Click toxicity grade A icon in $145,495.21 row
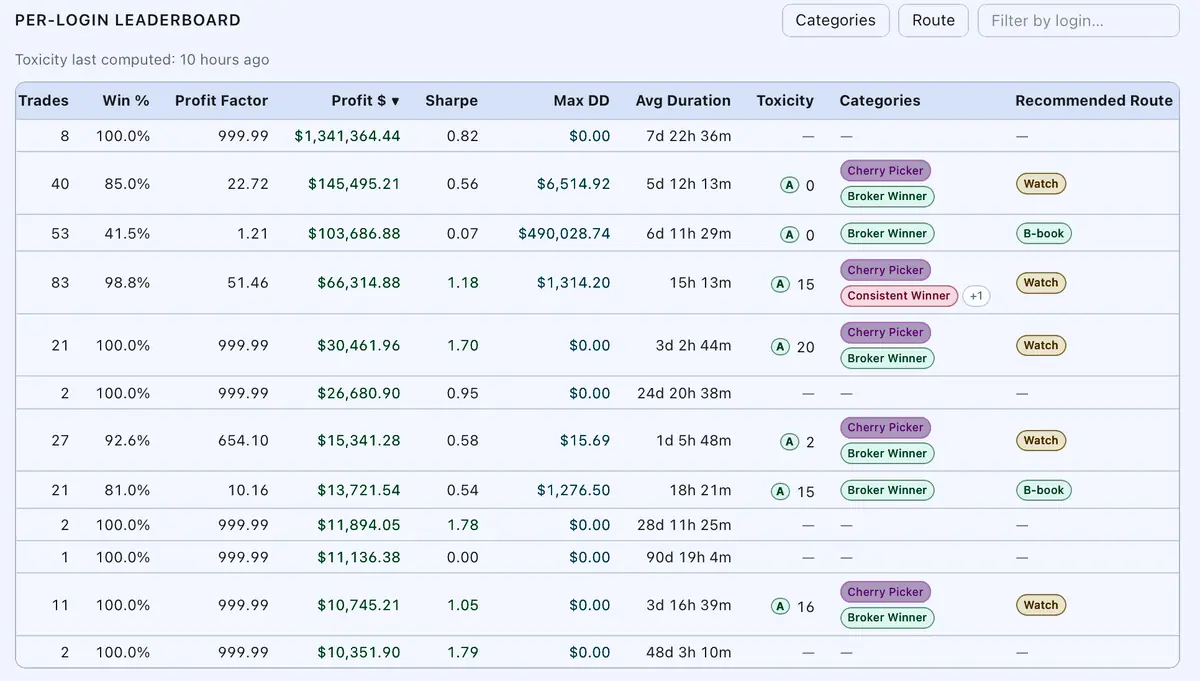The height and width of the screenshot is (681, 1200). [x=789, y=185]
